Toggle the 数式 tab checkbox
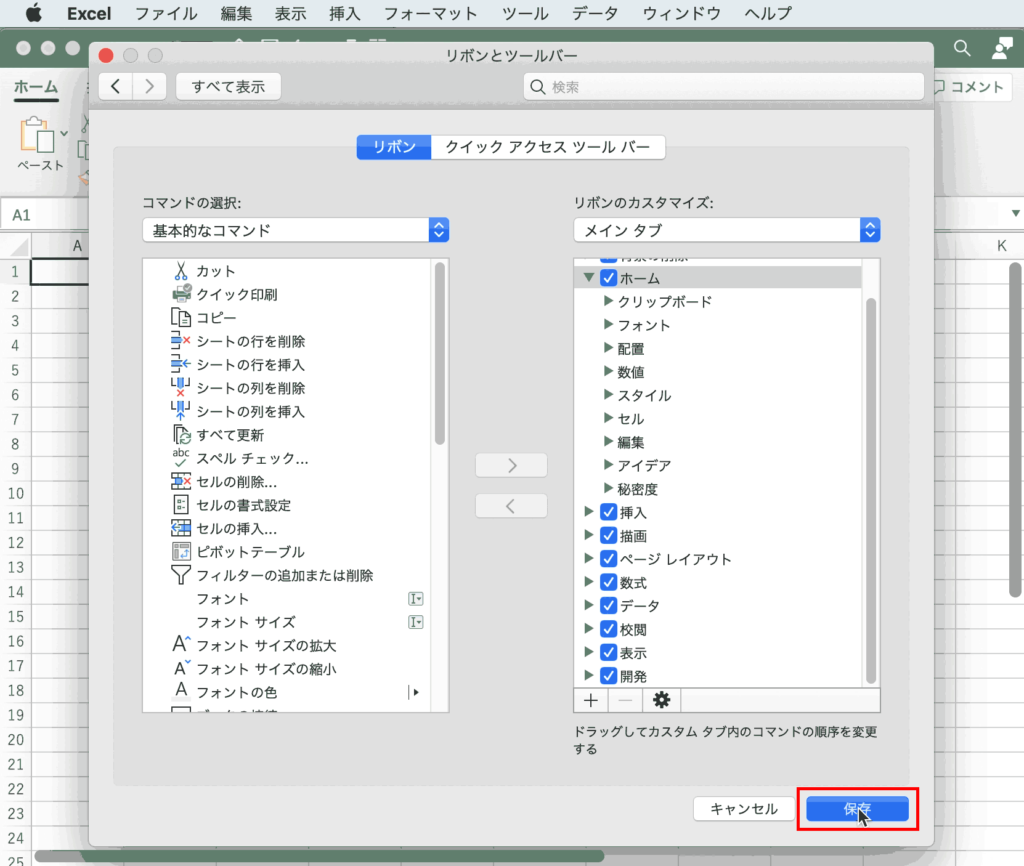 (x=609, y=583)
